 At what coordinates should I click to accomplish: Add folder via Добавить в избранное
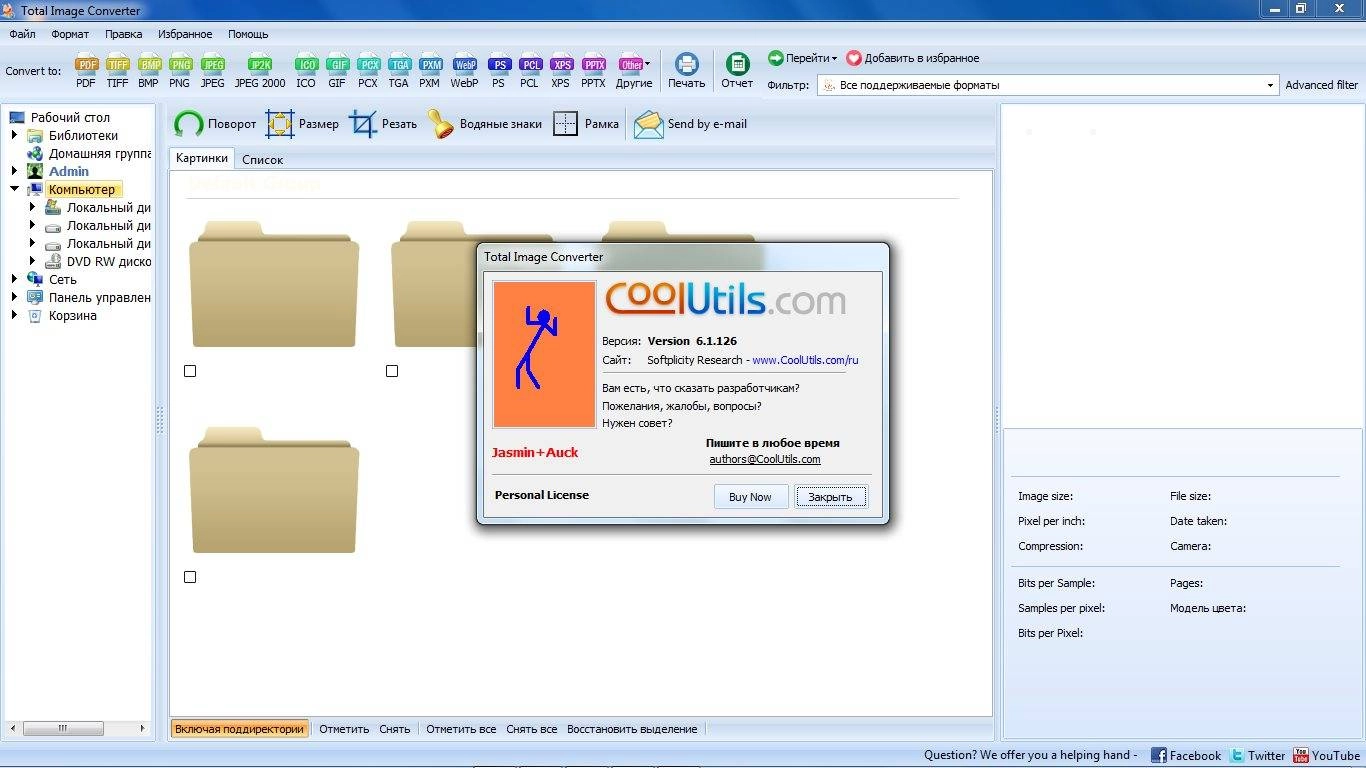tap(913, 58)
